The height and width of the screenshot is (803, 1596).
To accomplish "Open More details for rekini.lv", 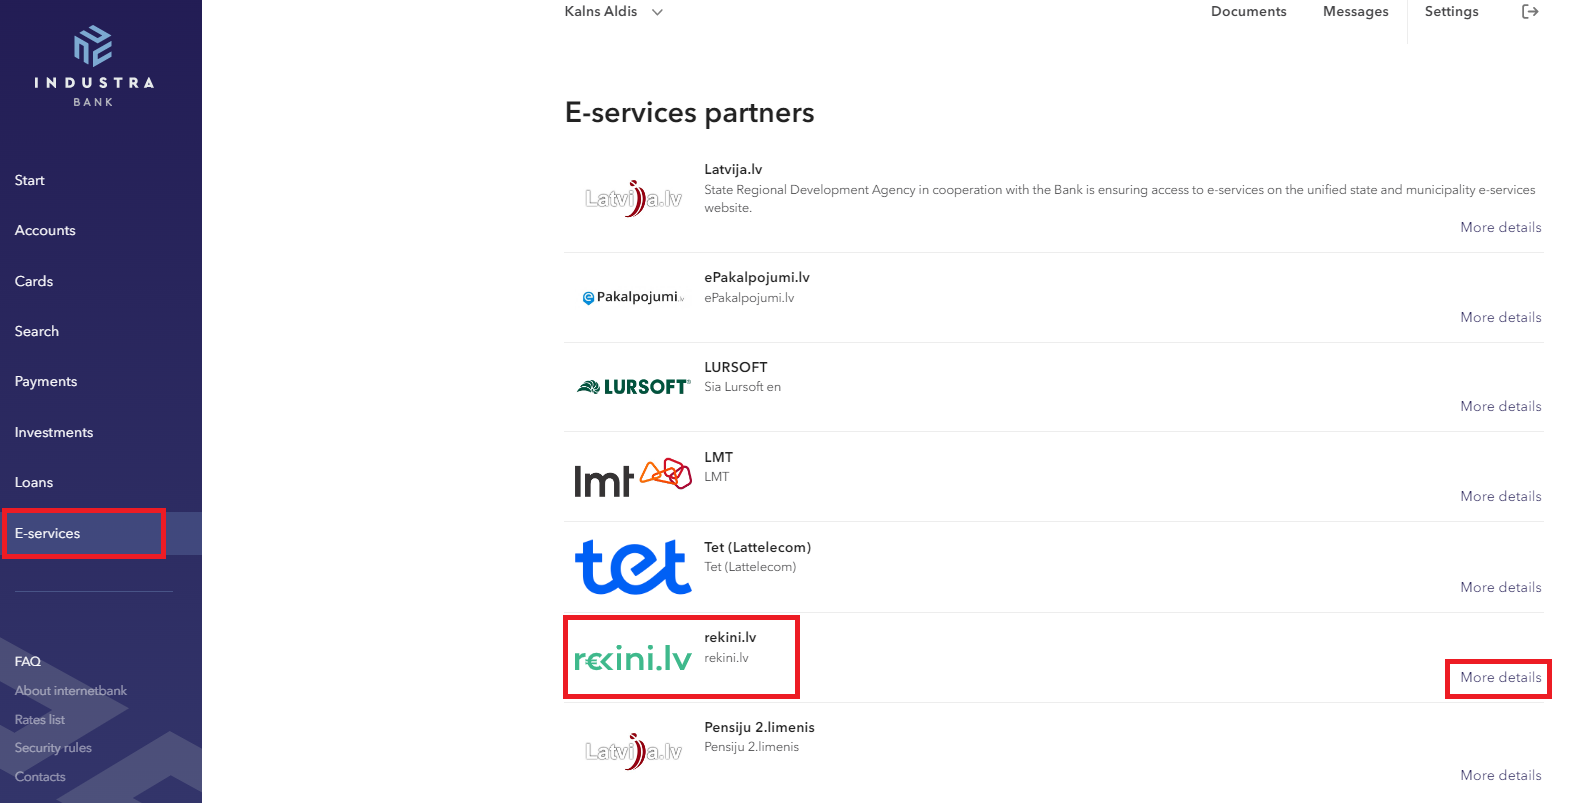I will tap(1500, 678).
